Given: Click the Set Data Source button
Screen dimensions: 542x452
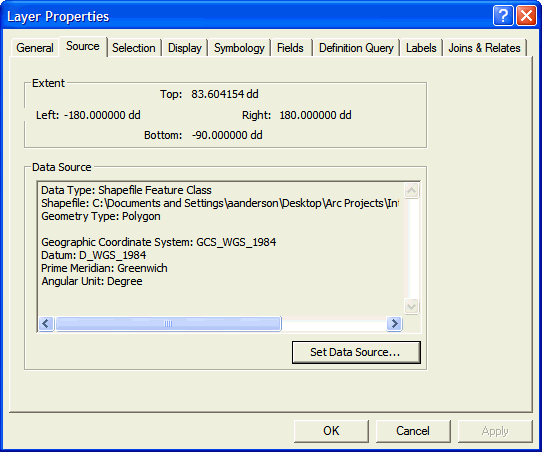Looking at the screenshot, I should tap(356, 352).
